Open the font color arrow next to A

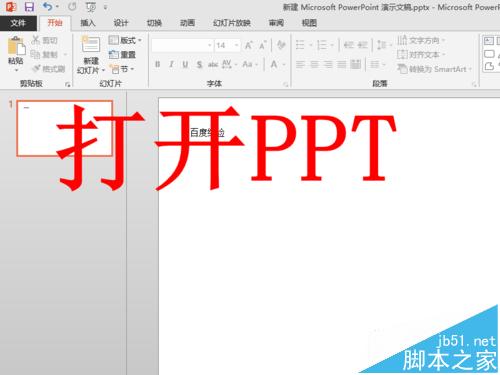pos(284,64)
